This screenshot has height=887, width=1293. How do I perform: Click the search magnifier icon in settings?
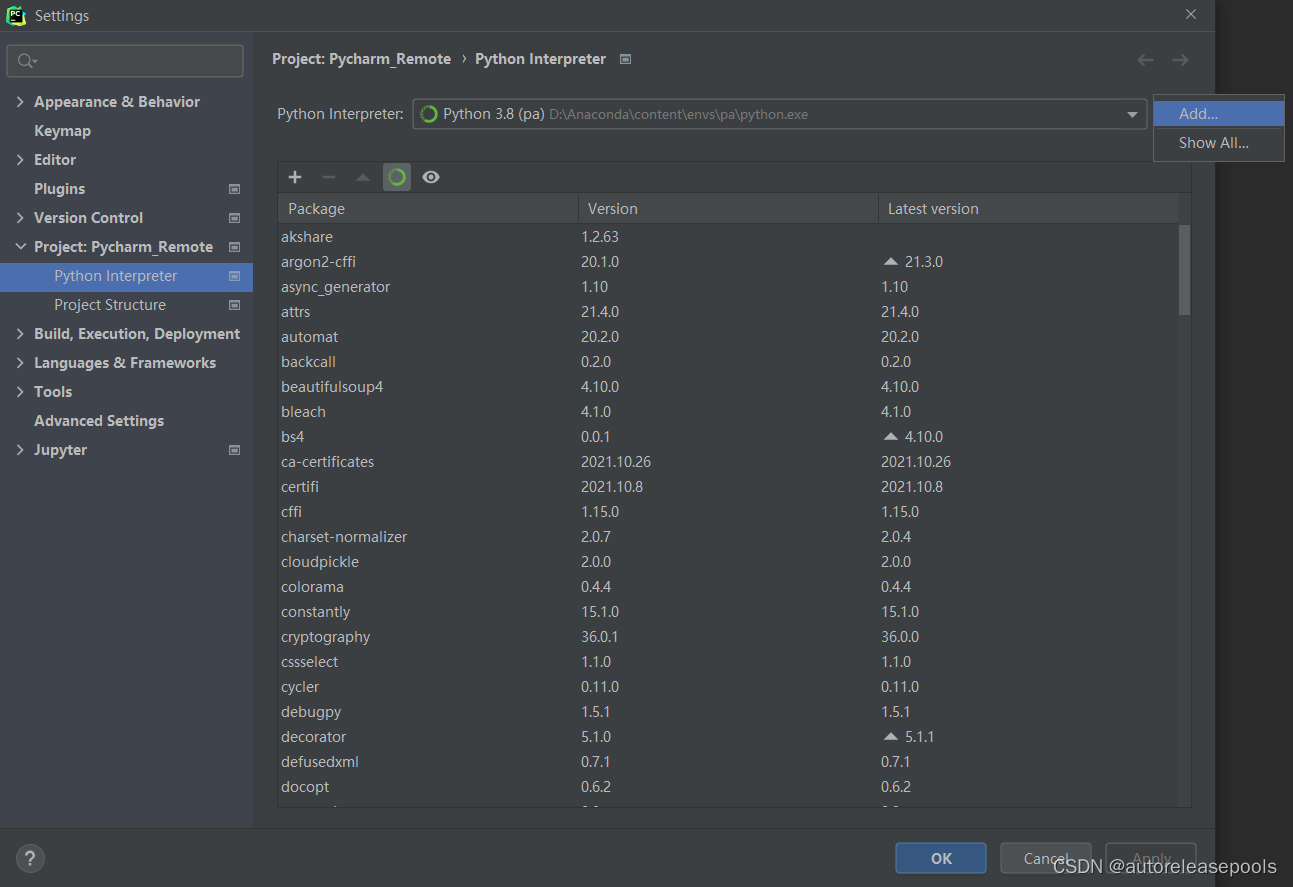click(26, 61)
